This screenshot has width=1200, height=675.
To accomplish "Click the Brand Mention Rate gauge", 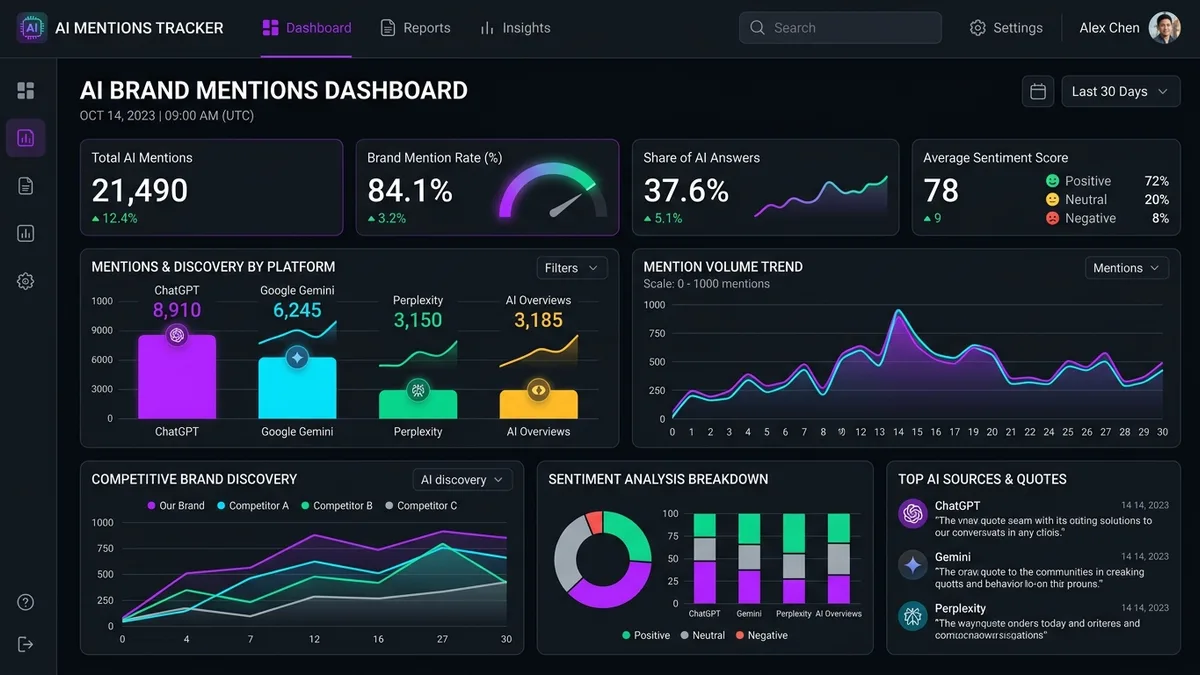I will tap(553, 190).
